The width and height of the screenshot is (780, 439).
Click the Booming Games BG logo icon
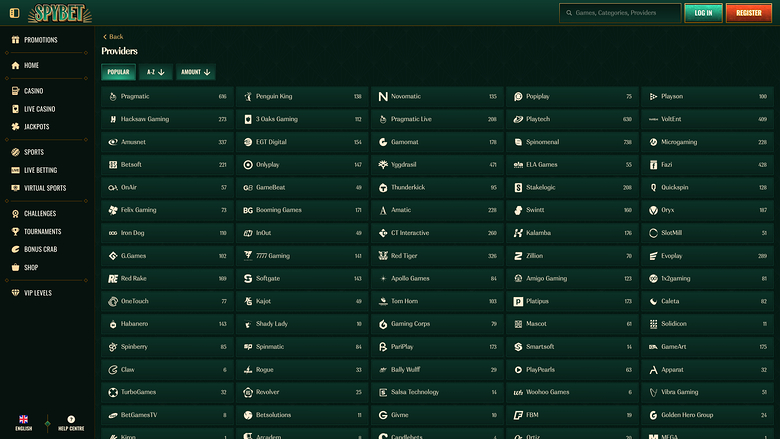coord(248,210)
